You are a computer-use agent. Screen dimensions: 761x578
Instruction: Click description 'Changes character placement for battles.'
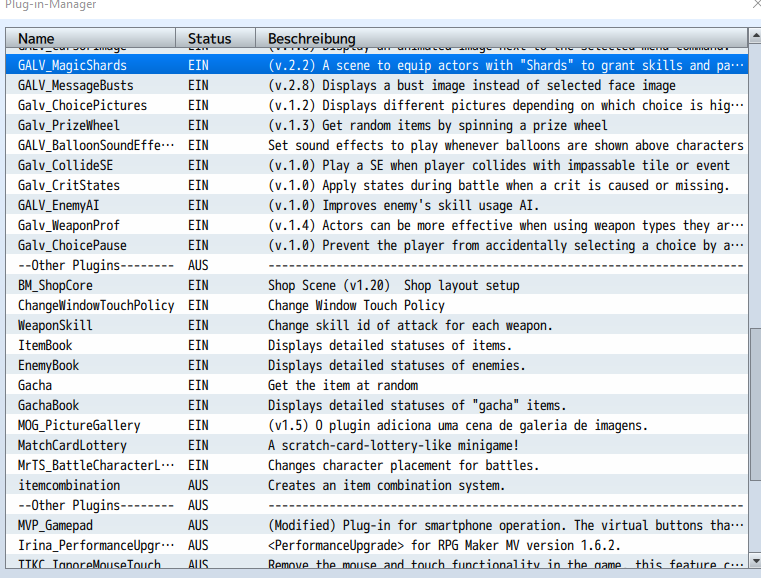pyautogui.click(x=404, y=465)
